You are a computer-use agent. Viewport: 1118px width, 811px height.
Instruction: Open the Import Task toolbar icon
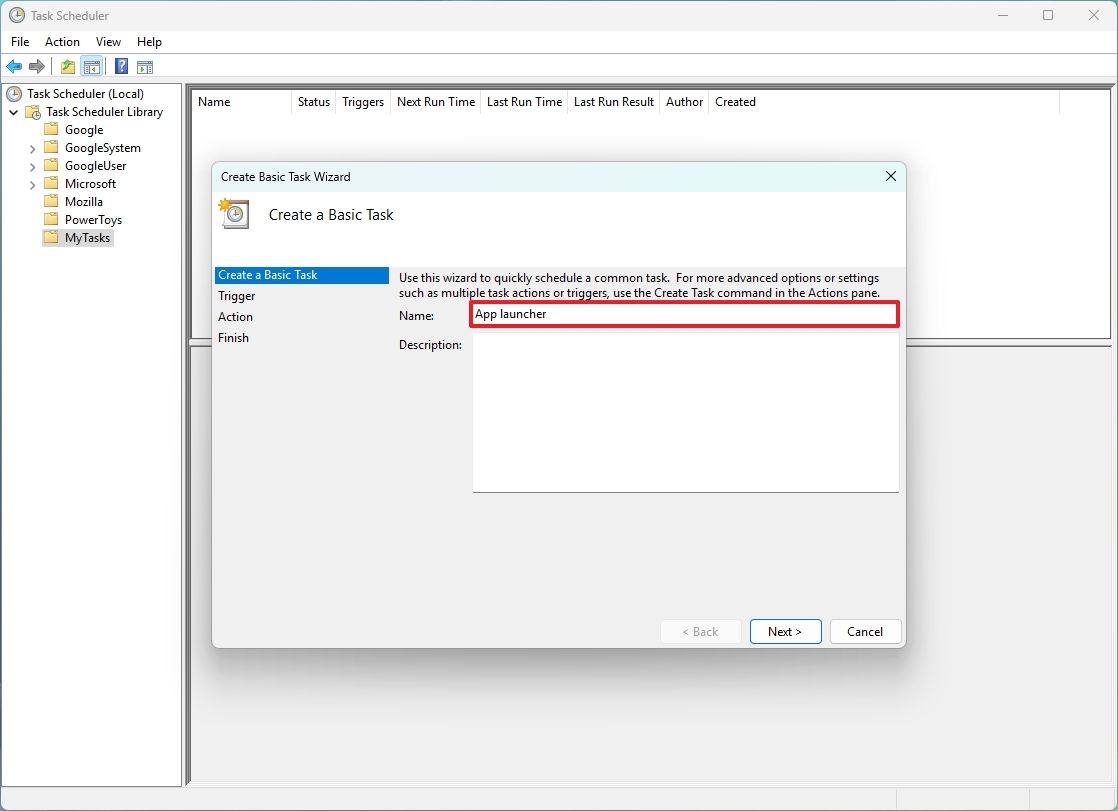tap(66, 66)
